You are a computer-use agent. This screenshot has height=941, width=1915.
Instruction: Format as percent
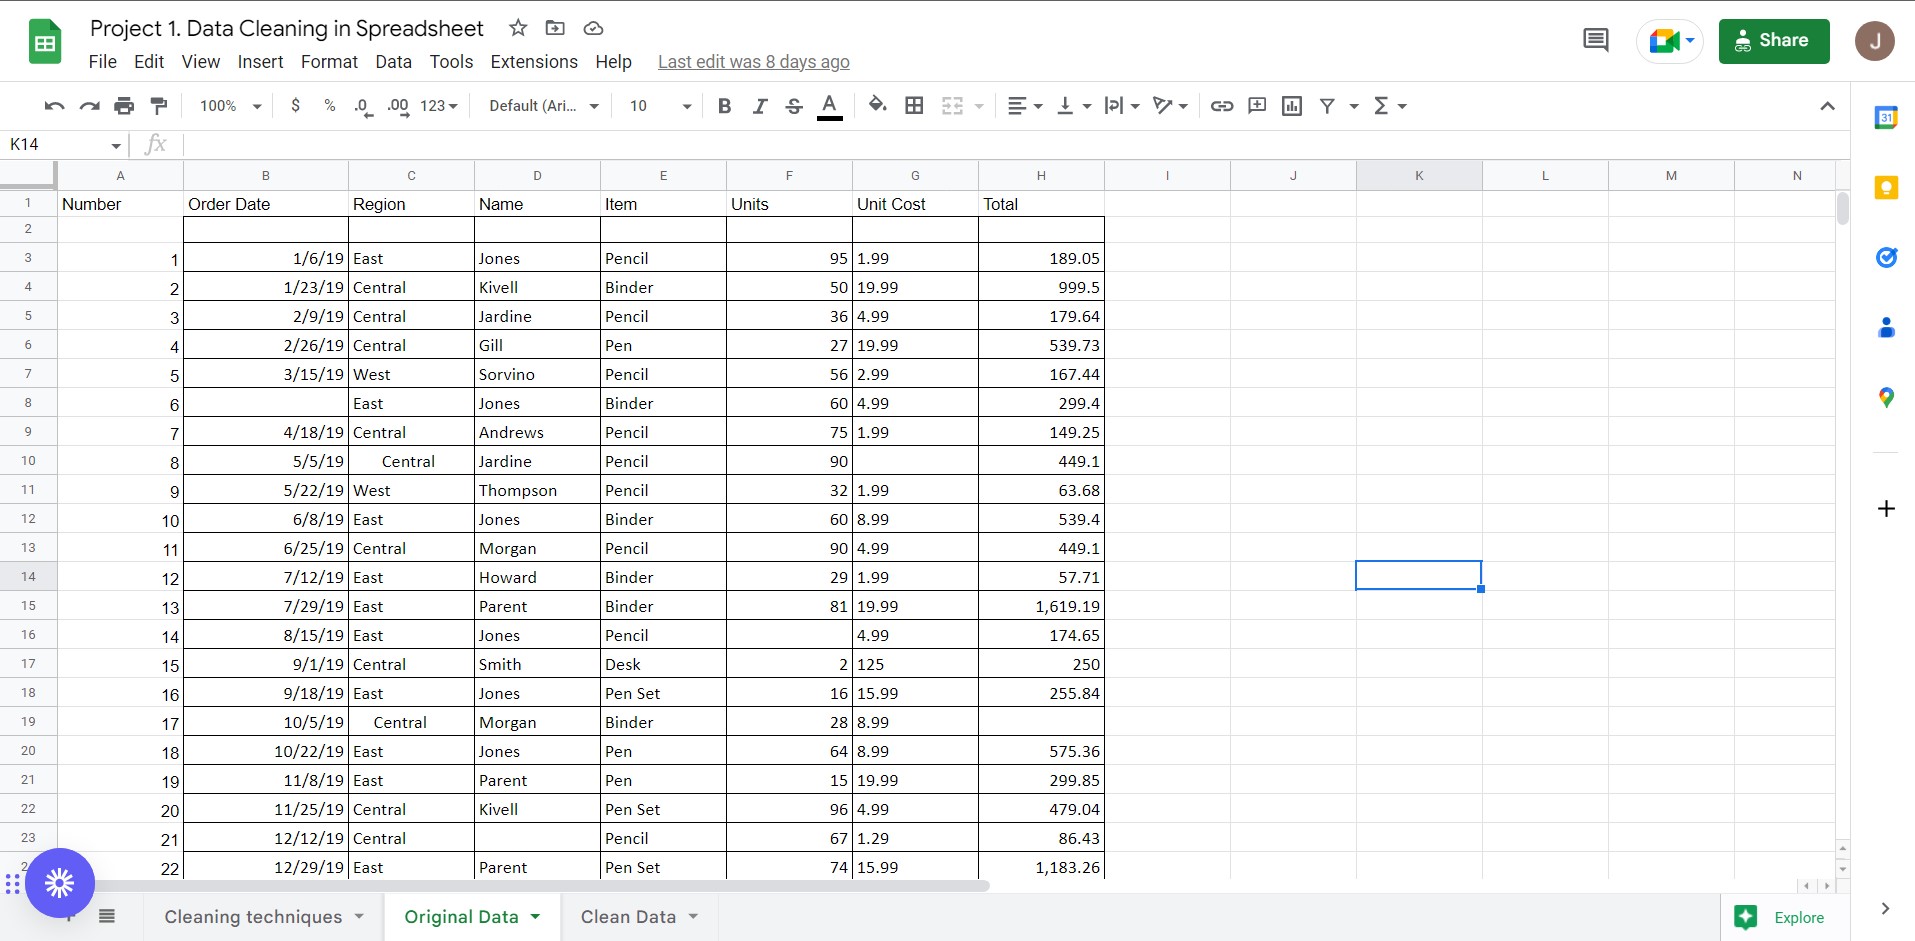point(330,106)
